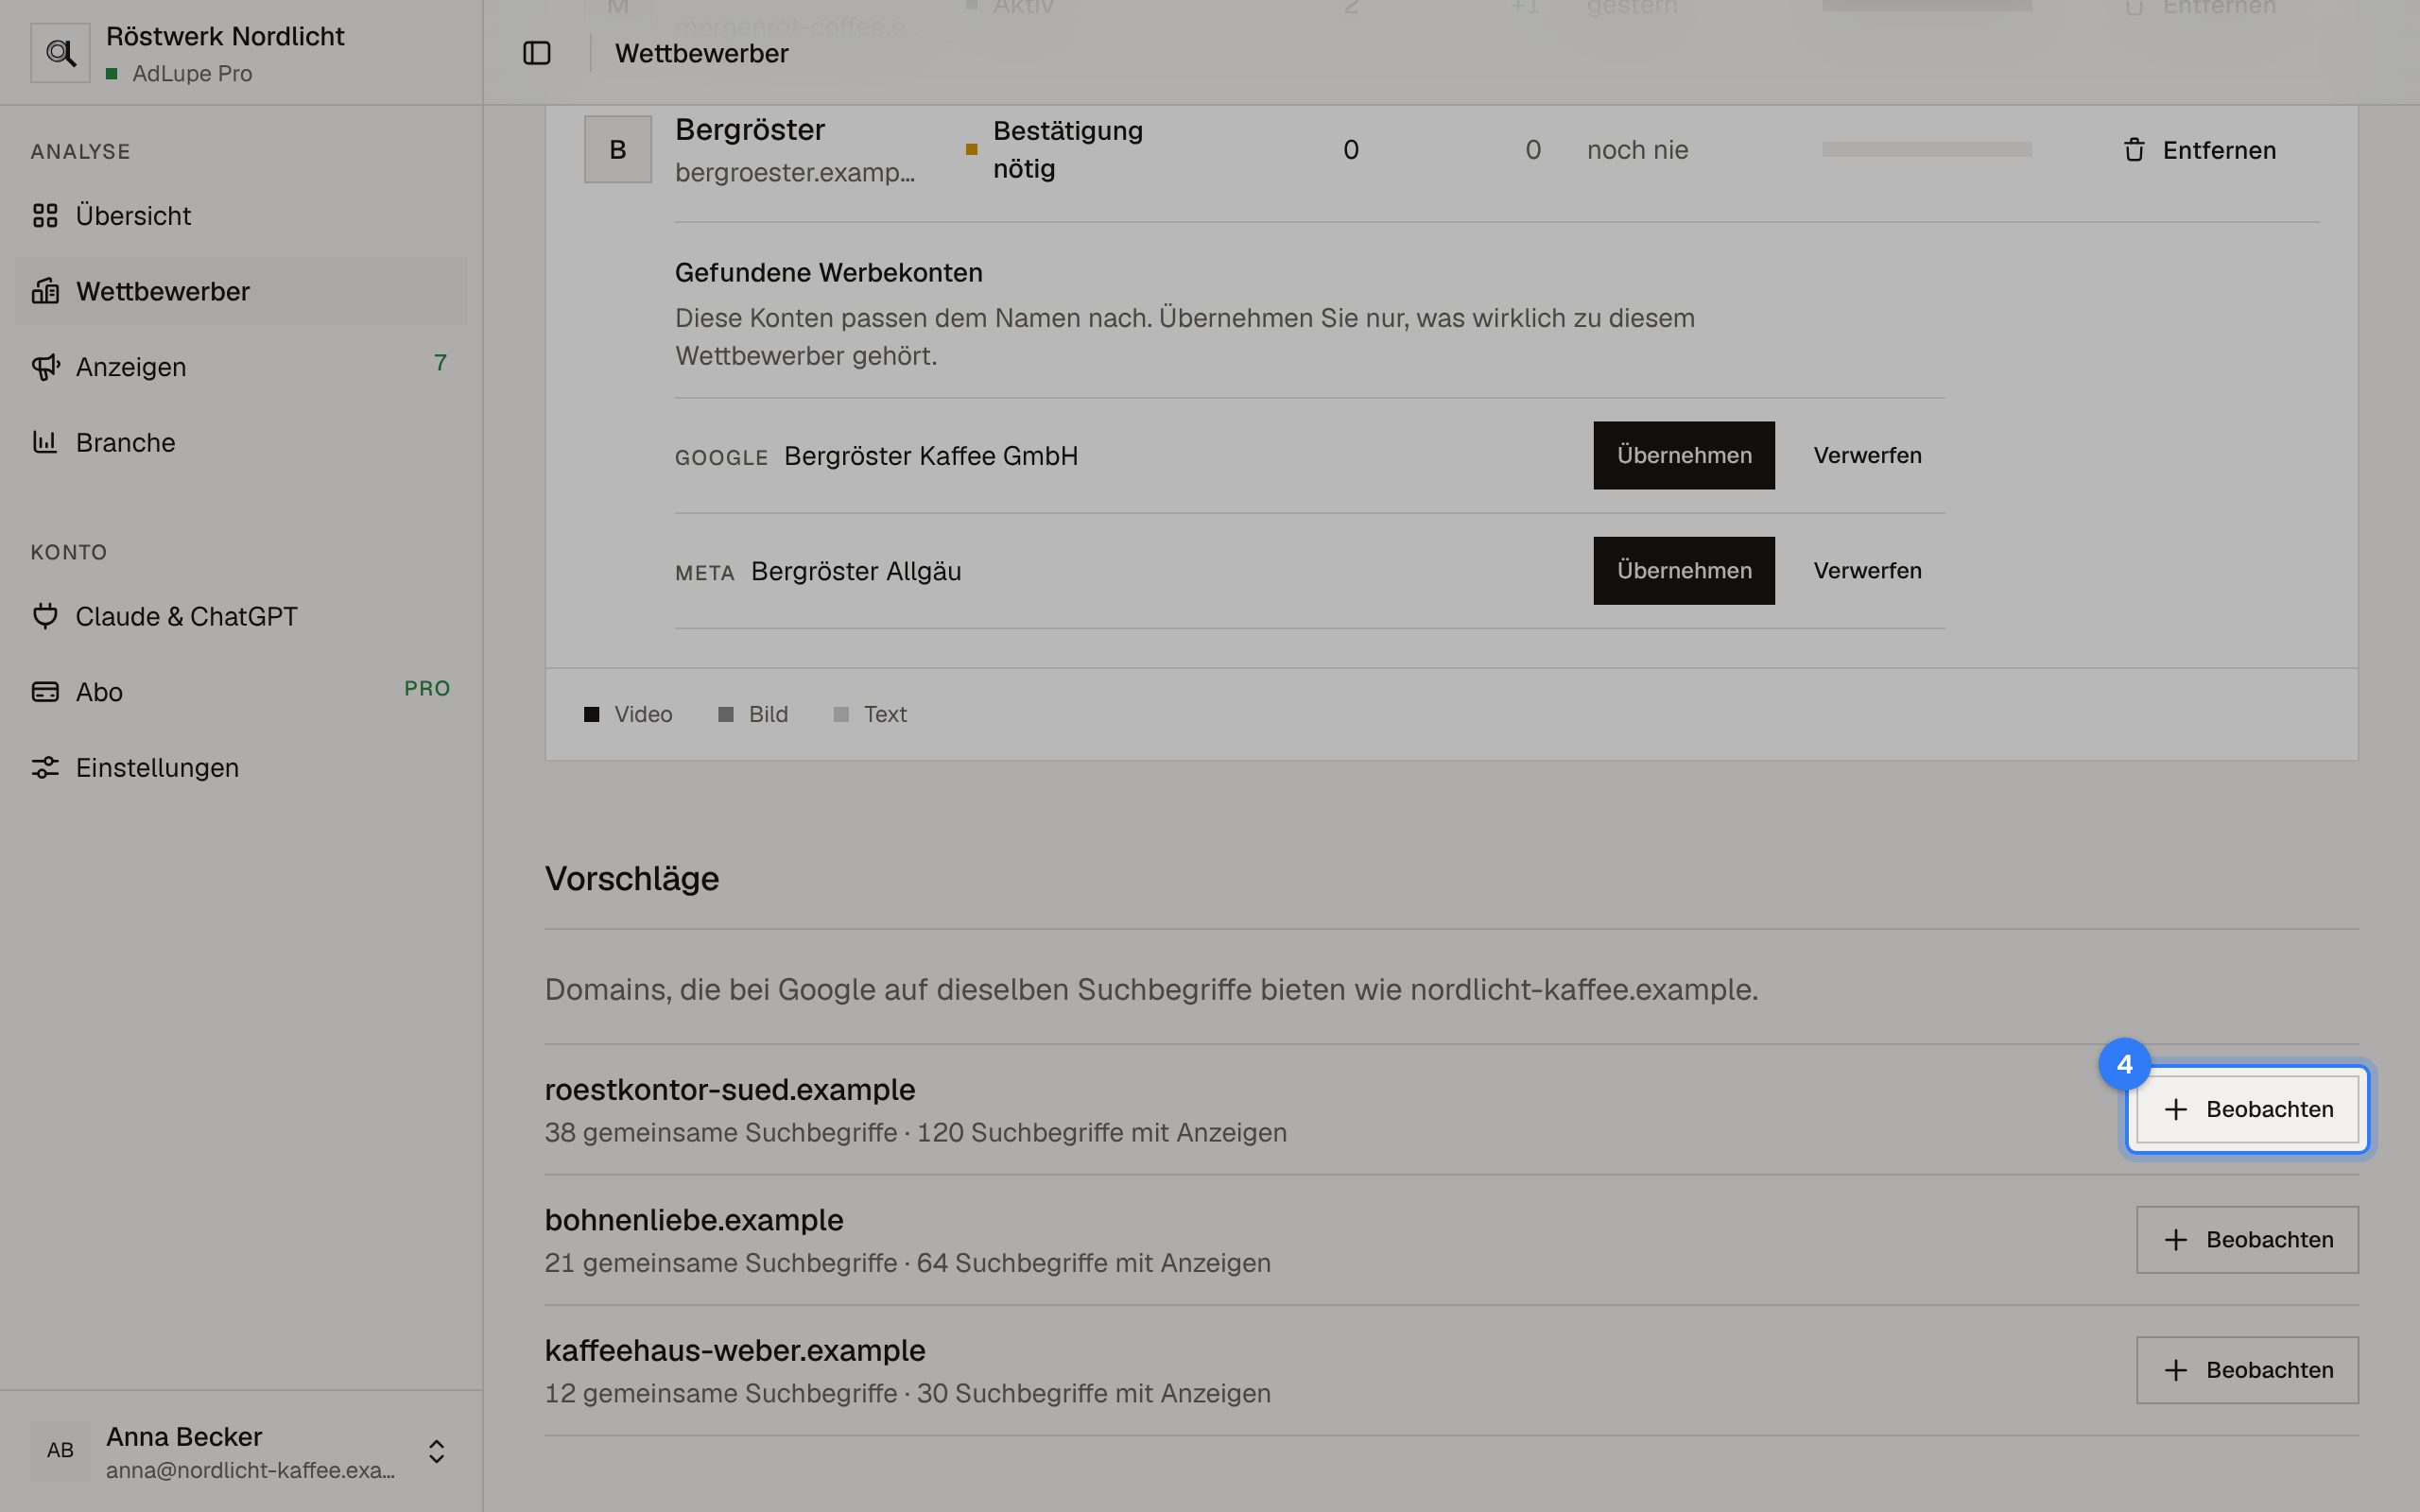2420x1512 pixels.
Task: Accept the Google account Bergröster Kaffee GmbH
Action: pyautogui.click(x=1684, y=455)
